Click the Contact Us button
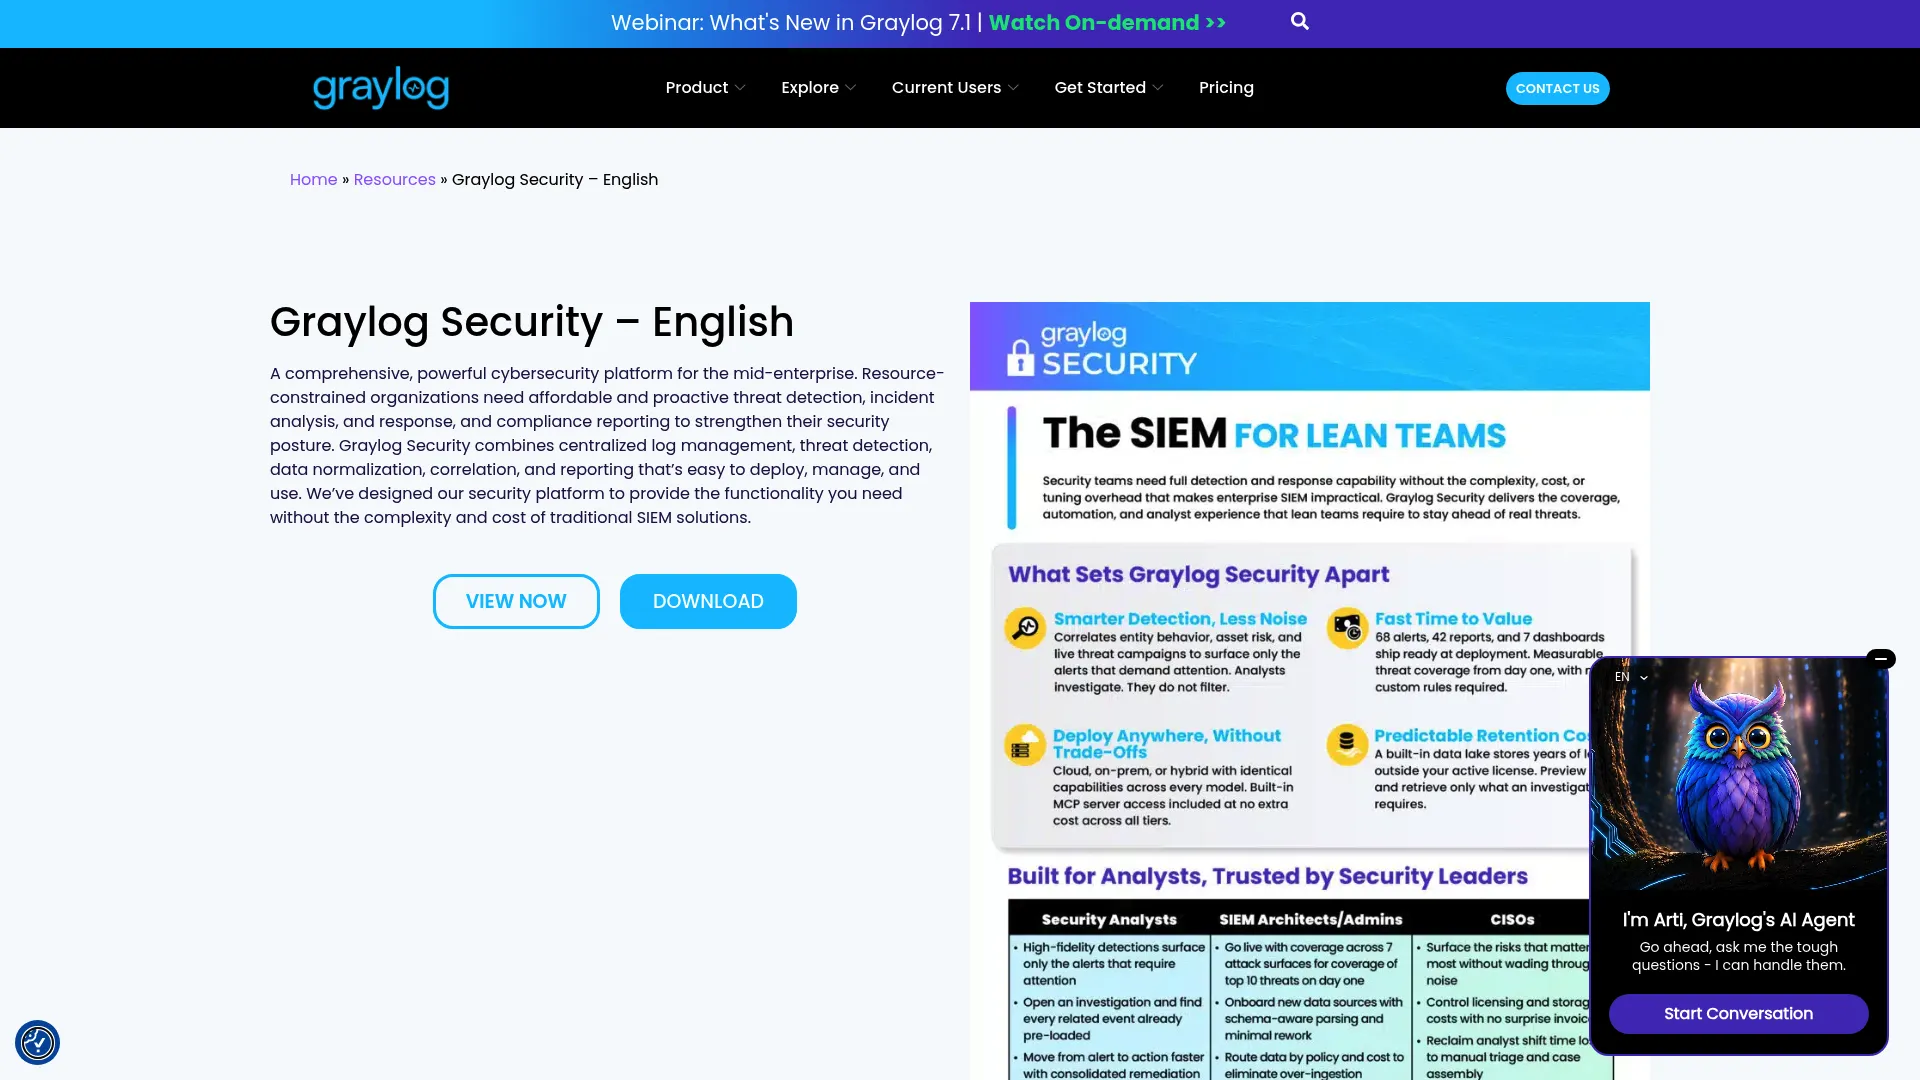Viewport: 1920px width, 1080px height. click(x=1557, y=88)
